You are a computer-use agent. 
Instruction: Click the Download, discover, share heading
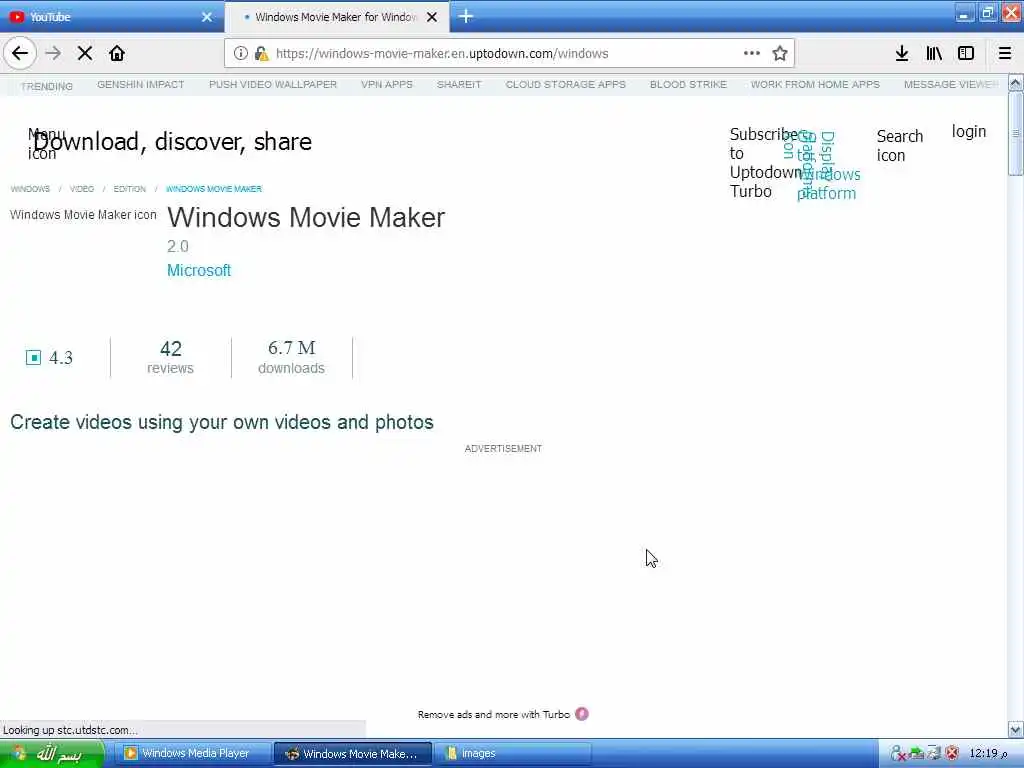pos(172,142)
